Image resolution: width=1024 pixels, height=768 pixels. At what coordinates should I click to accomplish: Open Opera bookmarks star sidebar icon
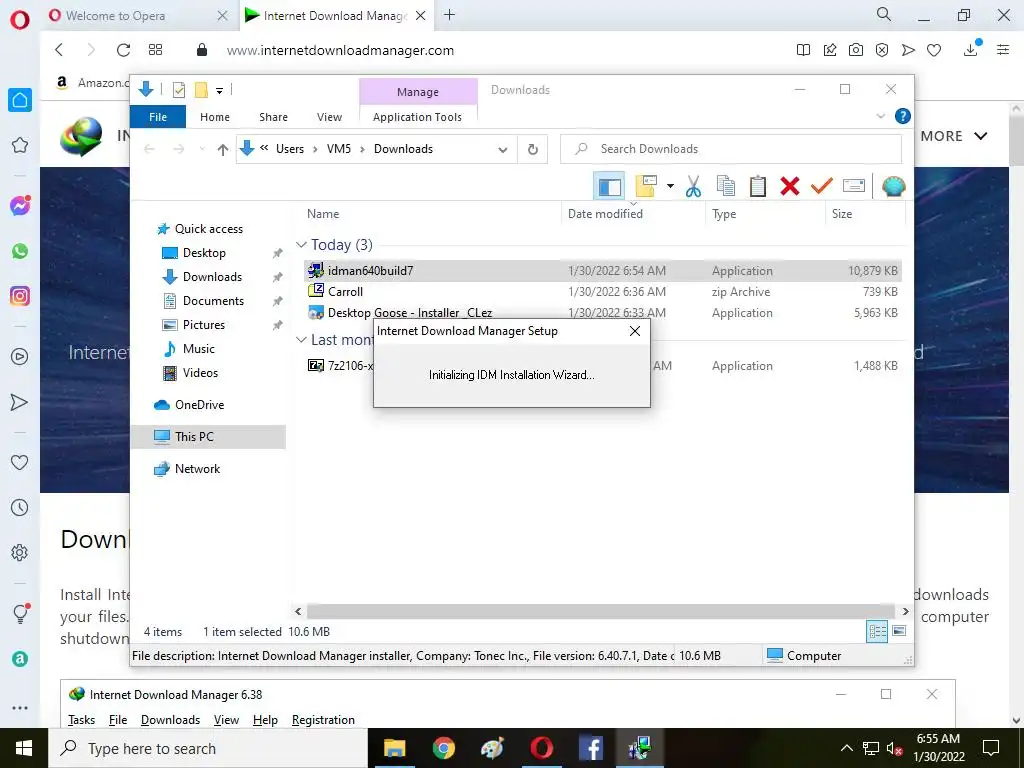point(20,145)
